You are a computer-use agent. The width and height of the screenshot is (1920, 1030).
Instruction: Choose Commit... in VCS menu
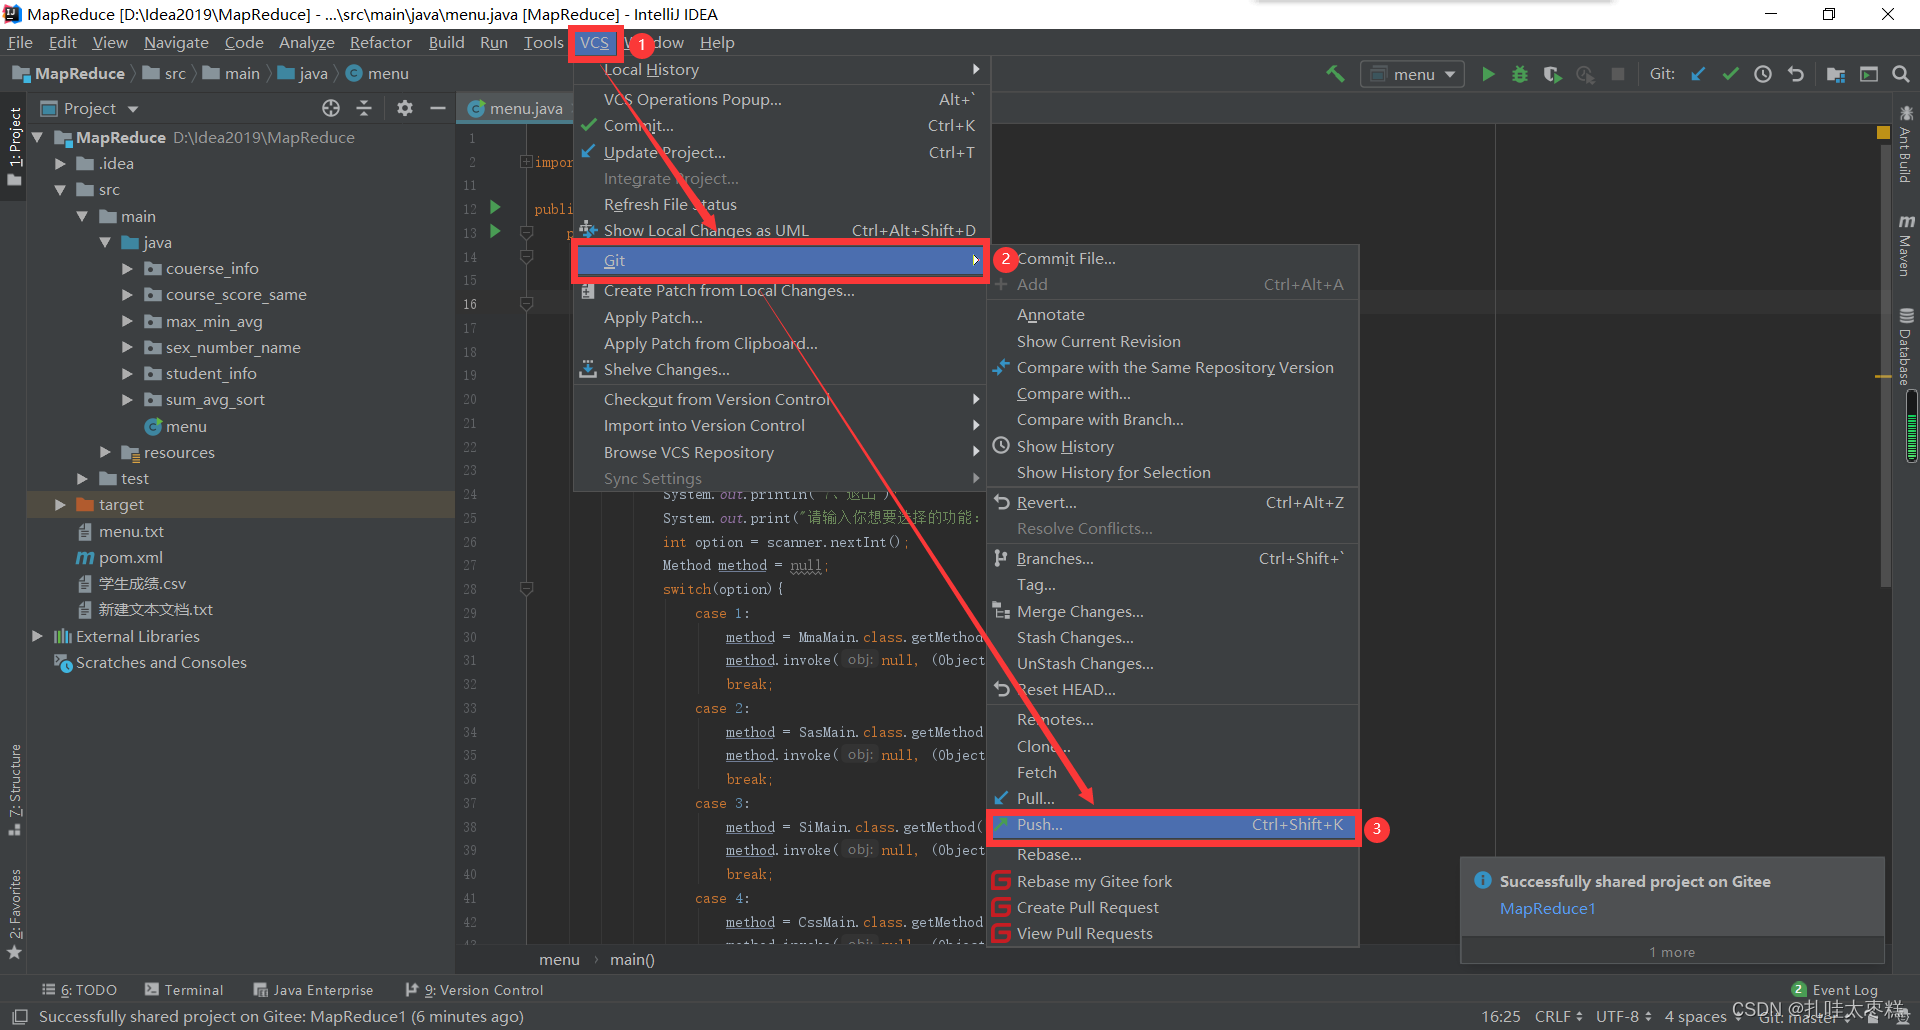click(x=782, y=125)
